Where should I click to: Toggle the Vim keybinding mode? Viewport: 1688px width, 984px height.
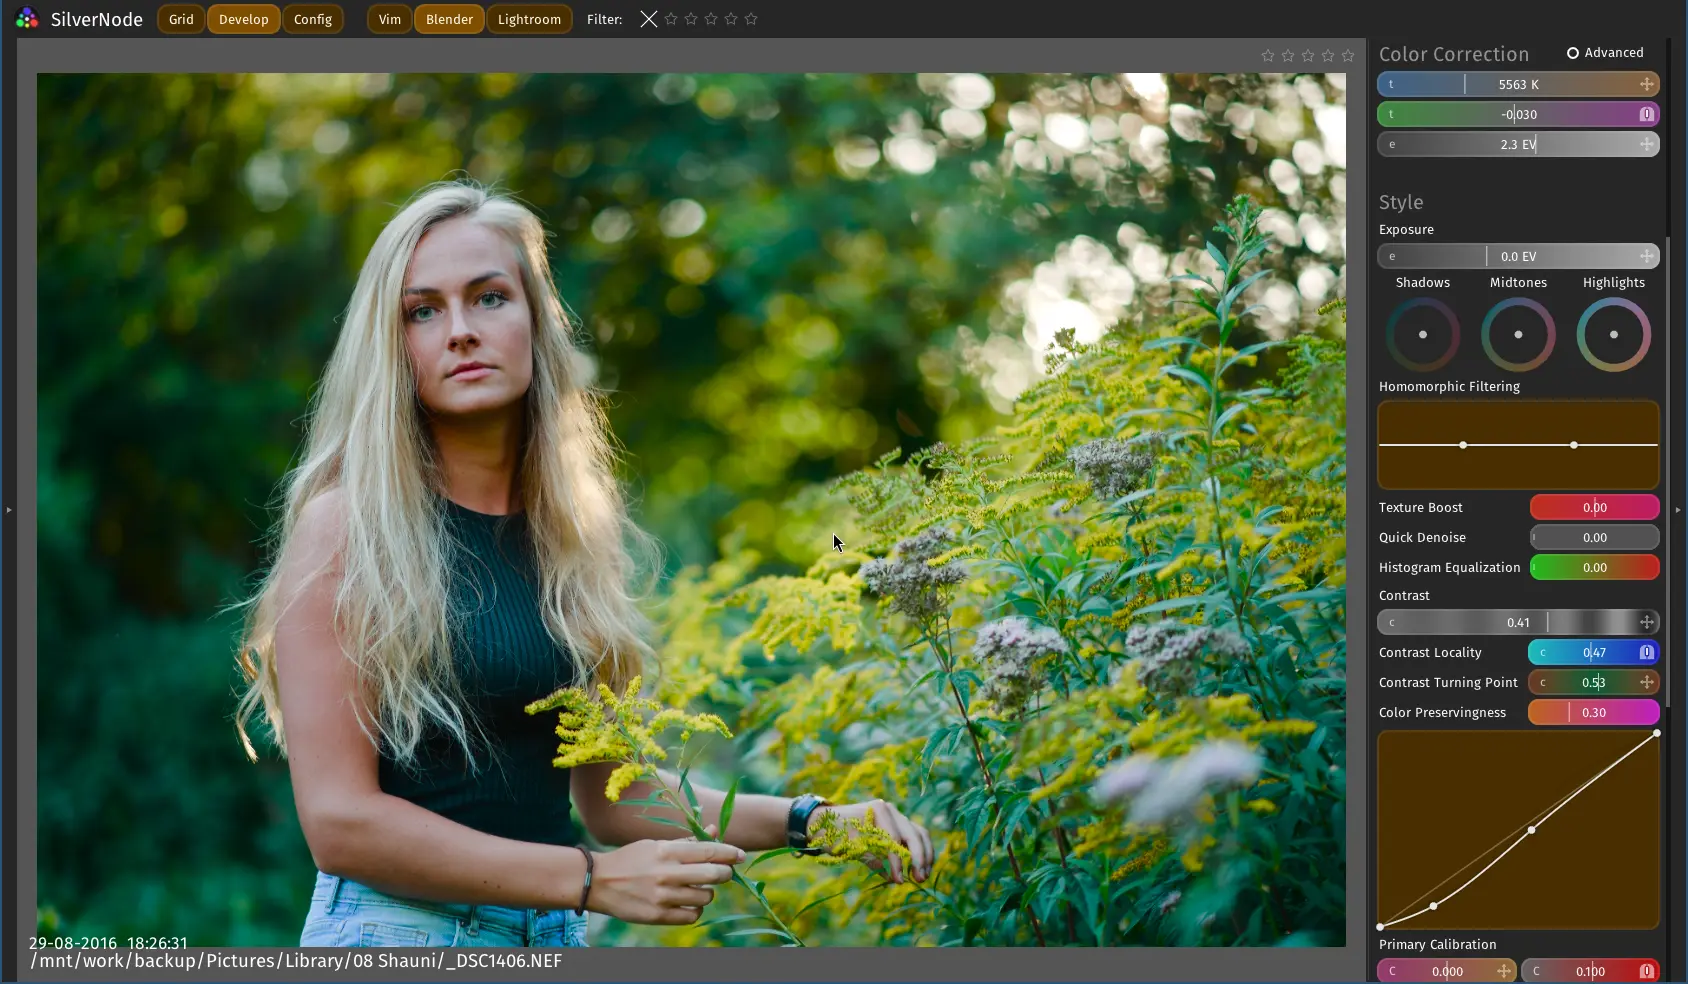390,19
